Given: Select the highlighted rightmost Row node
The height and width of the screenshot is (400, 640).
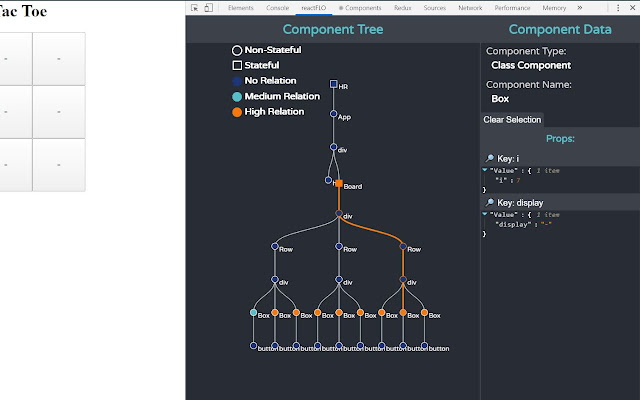Looking at the screenshot, I should [x=403, y=247].
